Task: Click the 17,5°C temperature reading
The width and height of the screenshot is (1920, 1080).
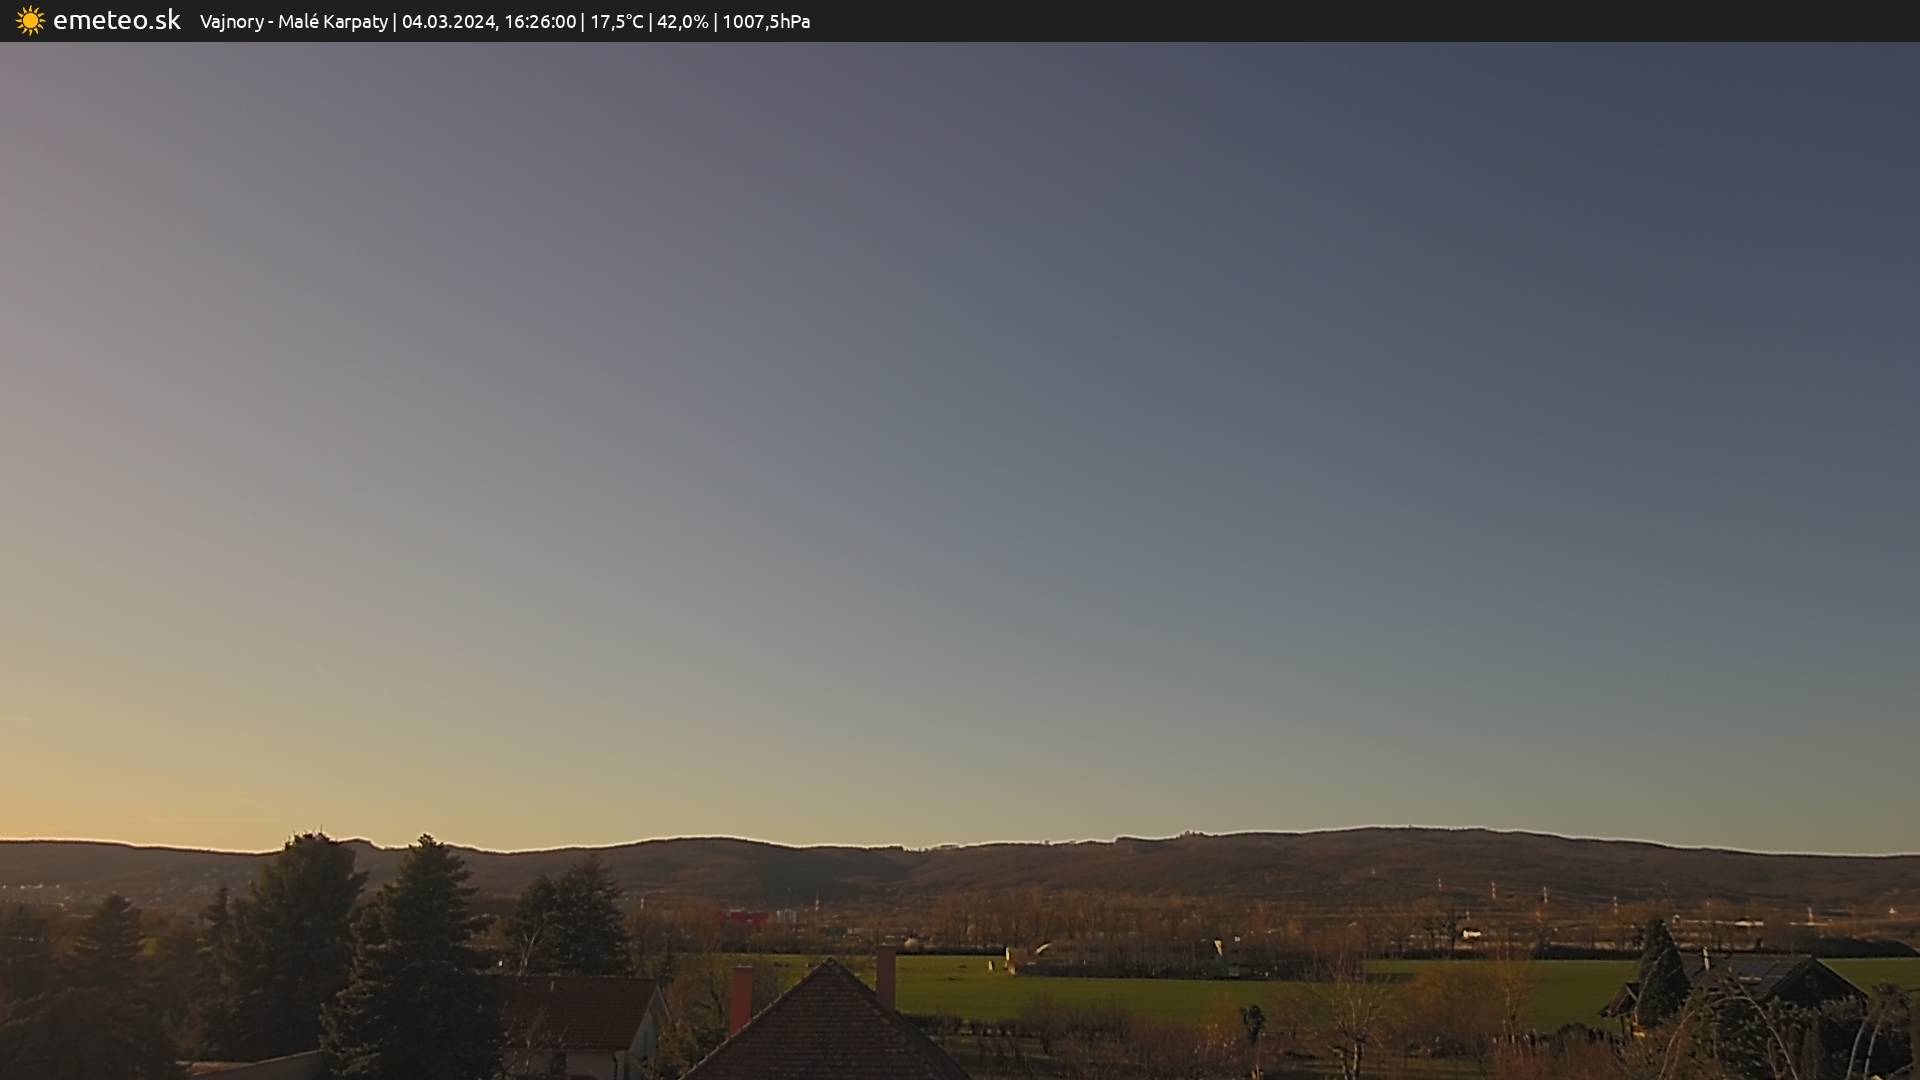Action: pyautogui.click(x=616, y=22)
